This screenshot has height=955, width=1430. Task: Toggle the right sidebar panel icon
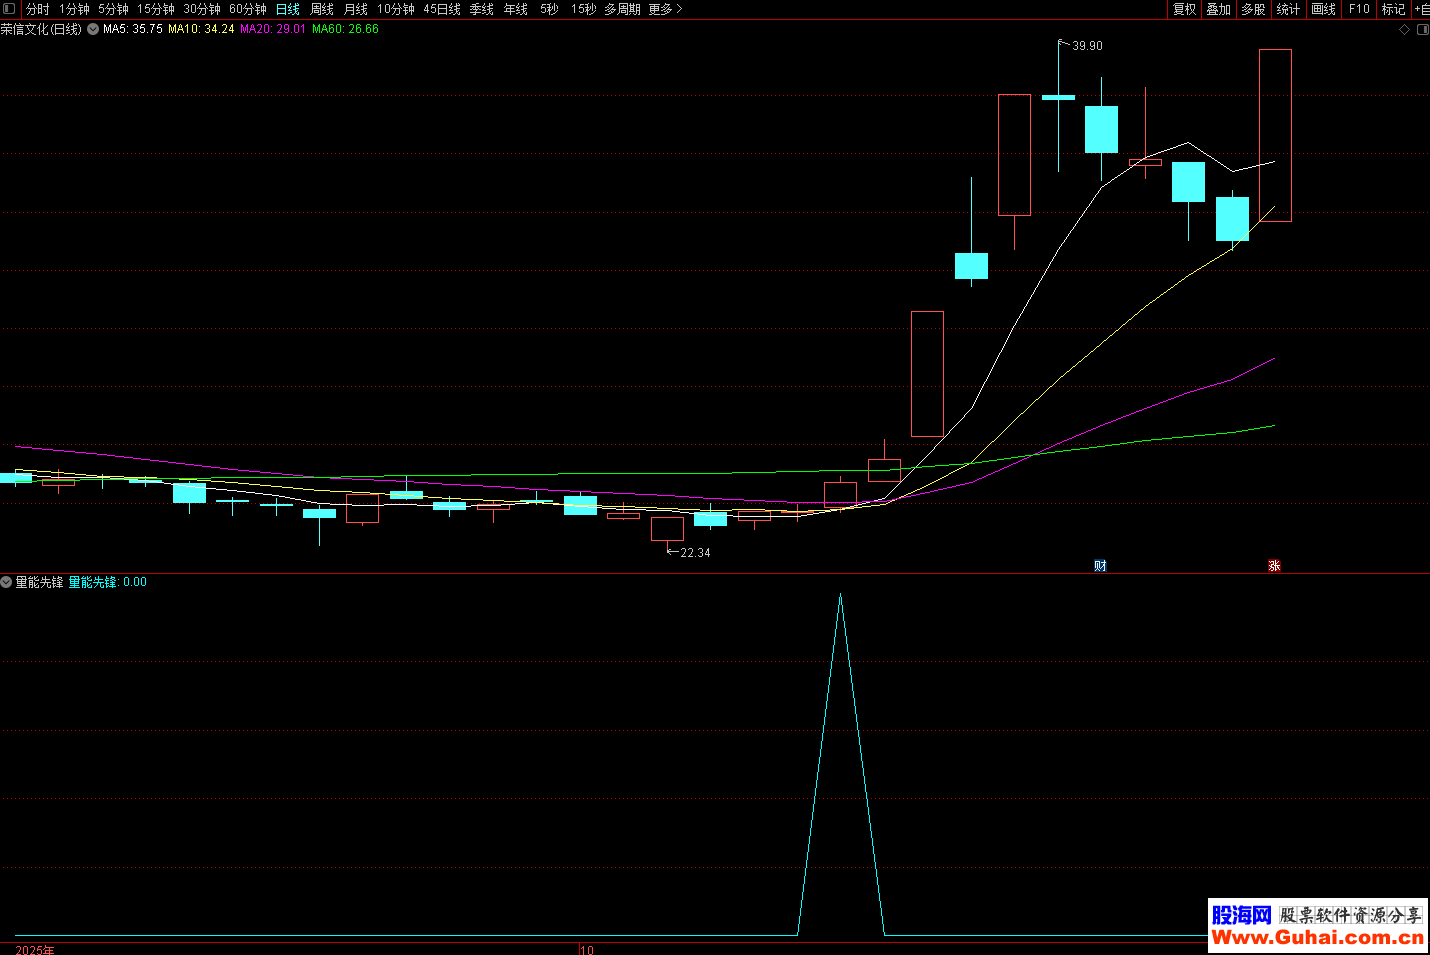1422,30
